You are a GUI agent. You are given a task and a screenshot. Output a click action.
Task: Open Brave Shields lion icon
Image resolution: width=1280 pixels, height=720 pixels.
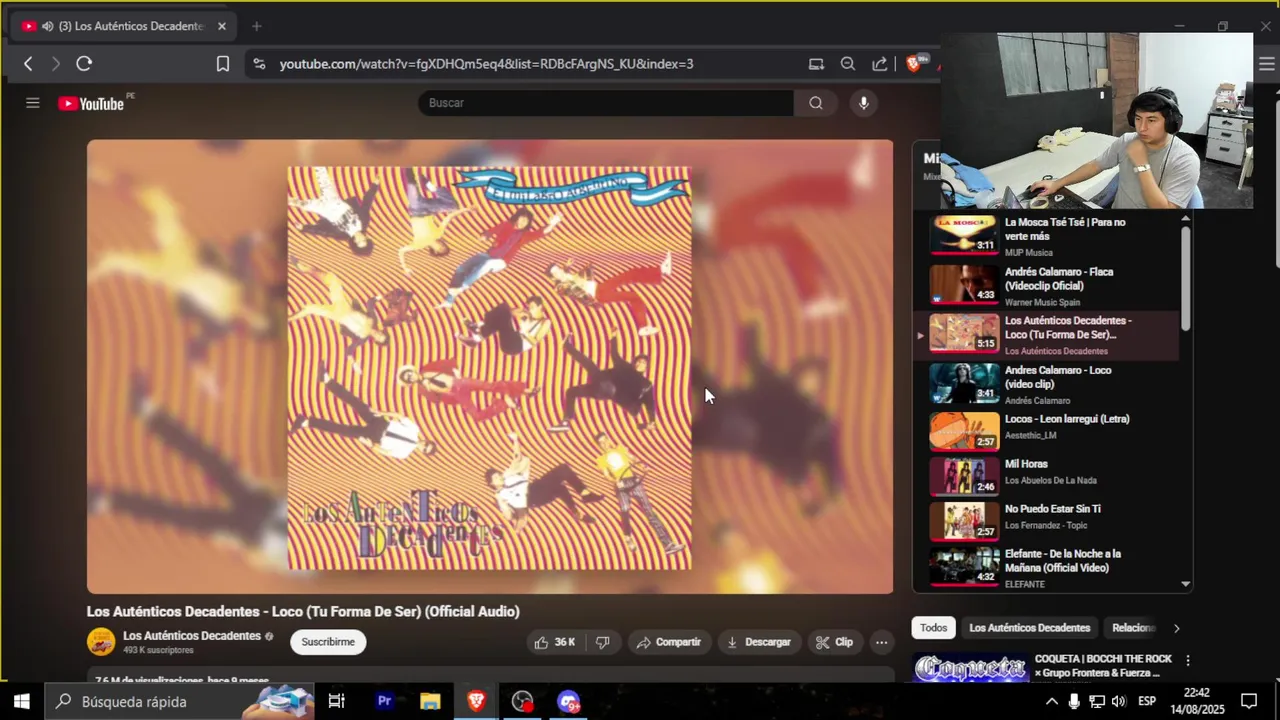[x=913, y=64]
